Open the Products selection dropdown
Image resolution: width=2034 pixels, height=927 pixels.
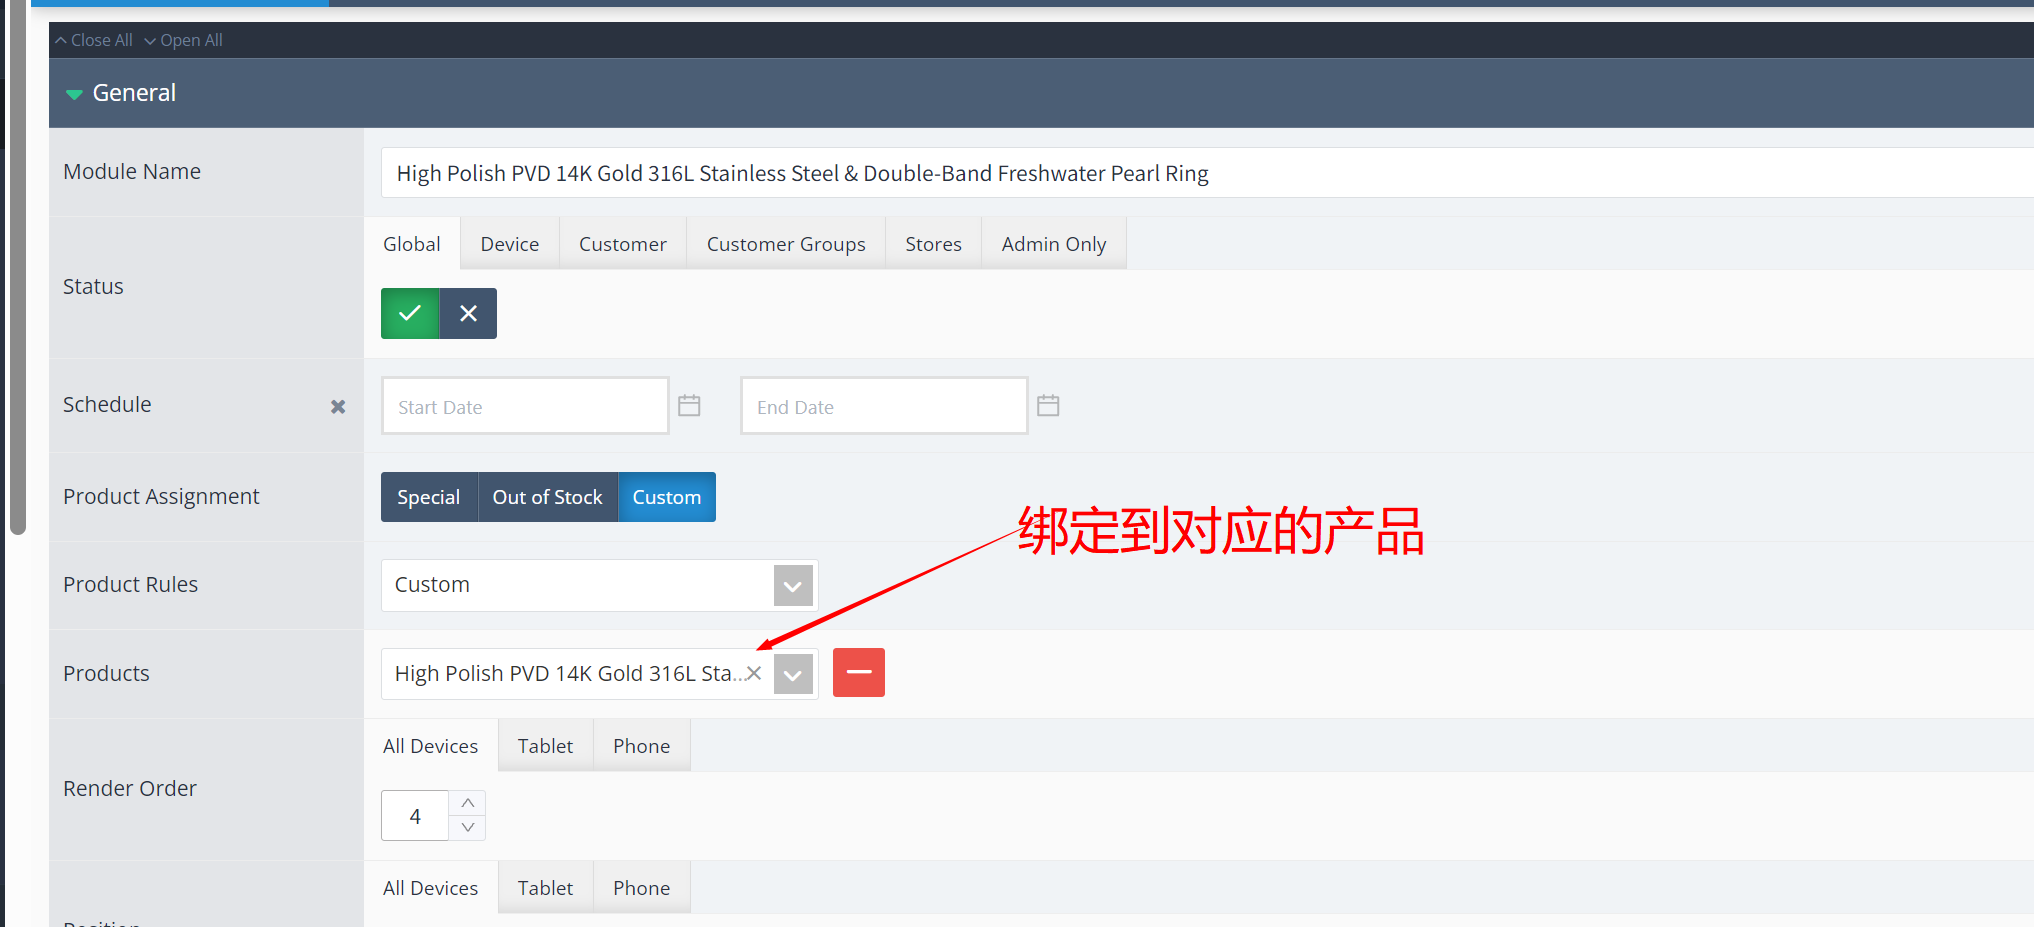click(x=792, y=673)
